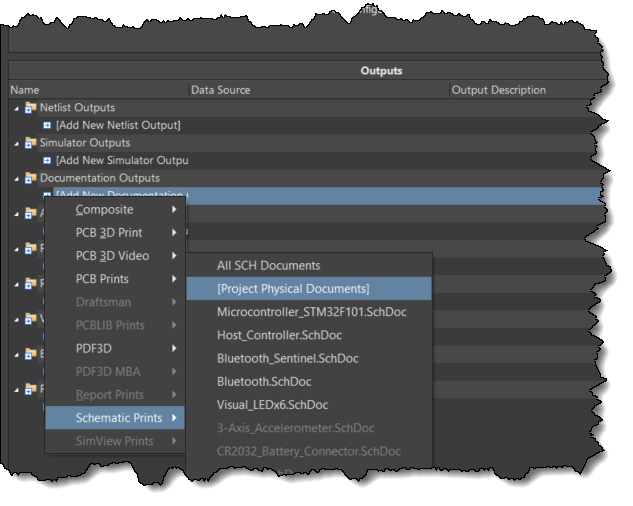Image resolution: width=633 pixels, height=506 pixels.
Task: Open the PCB Prints submenu
Action: 102,279
